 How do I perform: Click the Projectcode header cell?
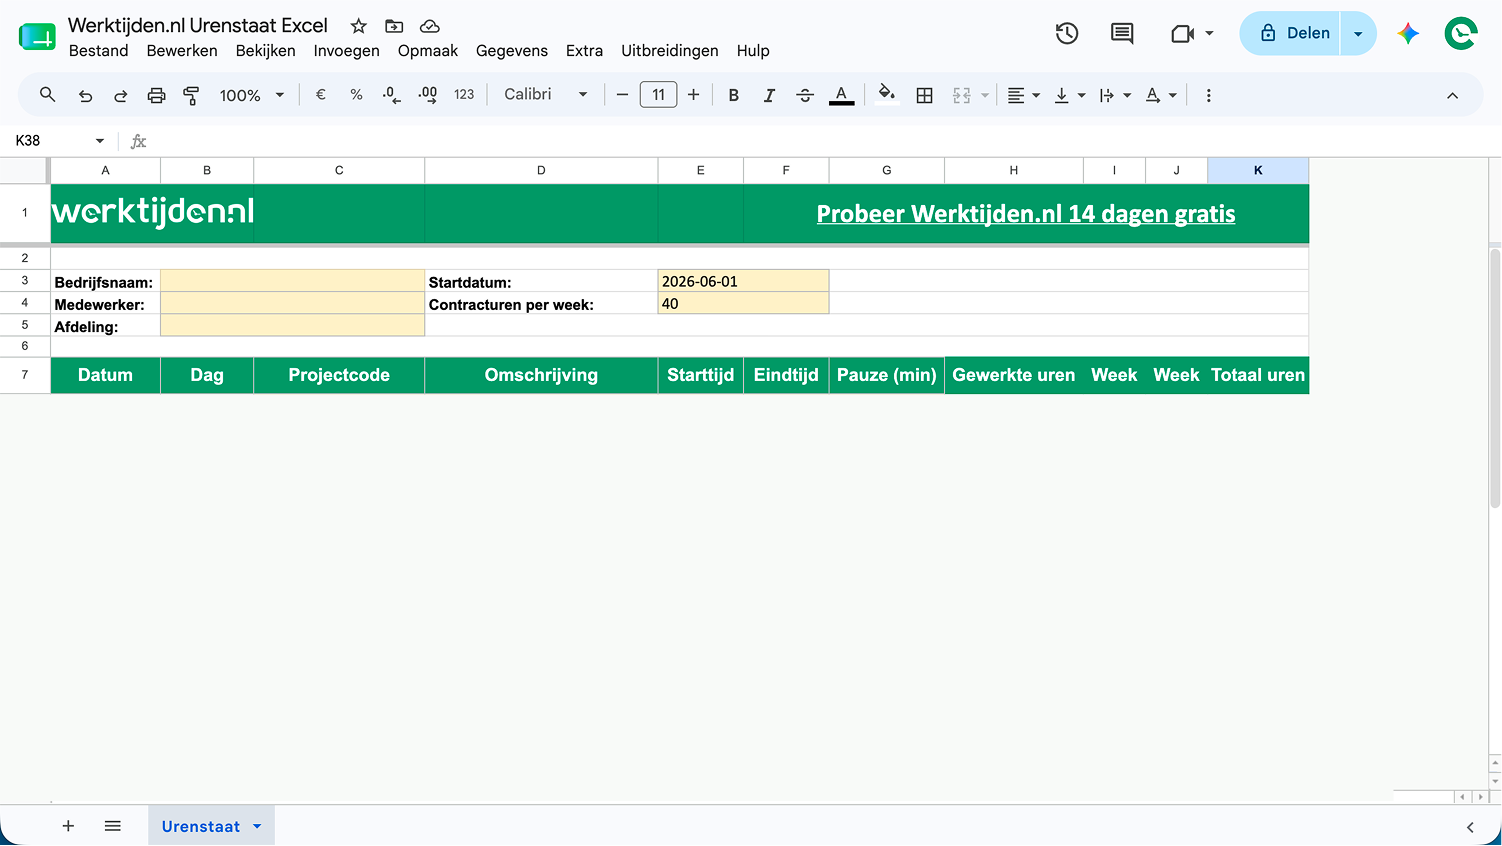pos(339,375)
